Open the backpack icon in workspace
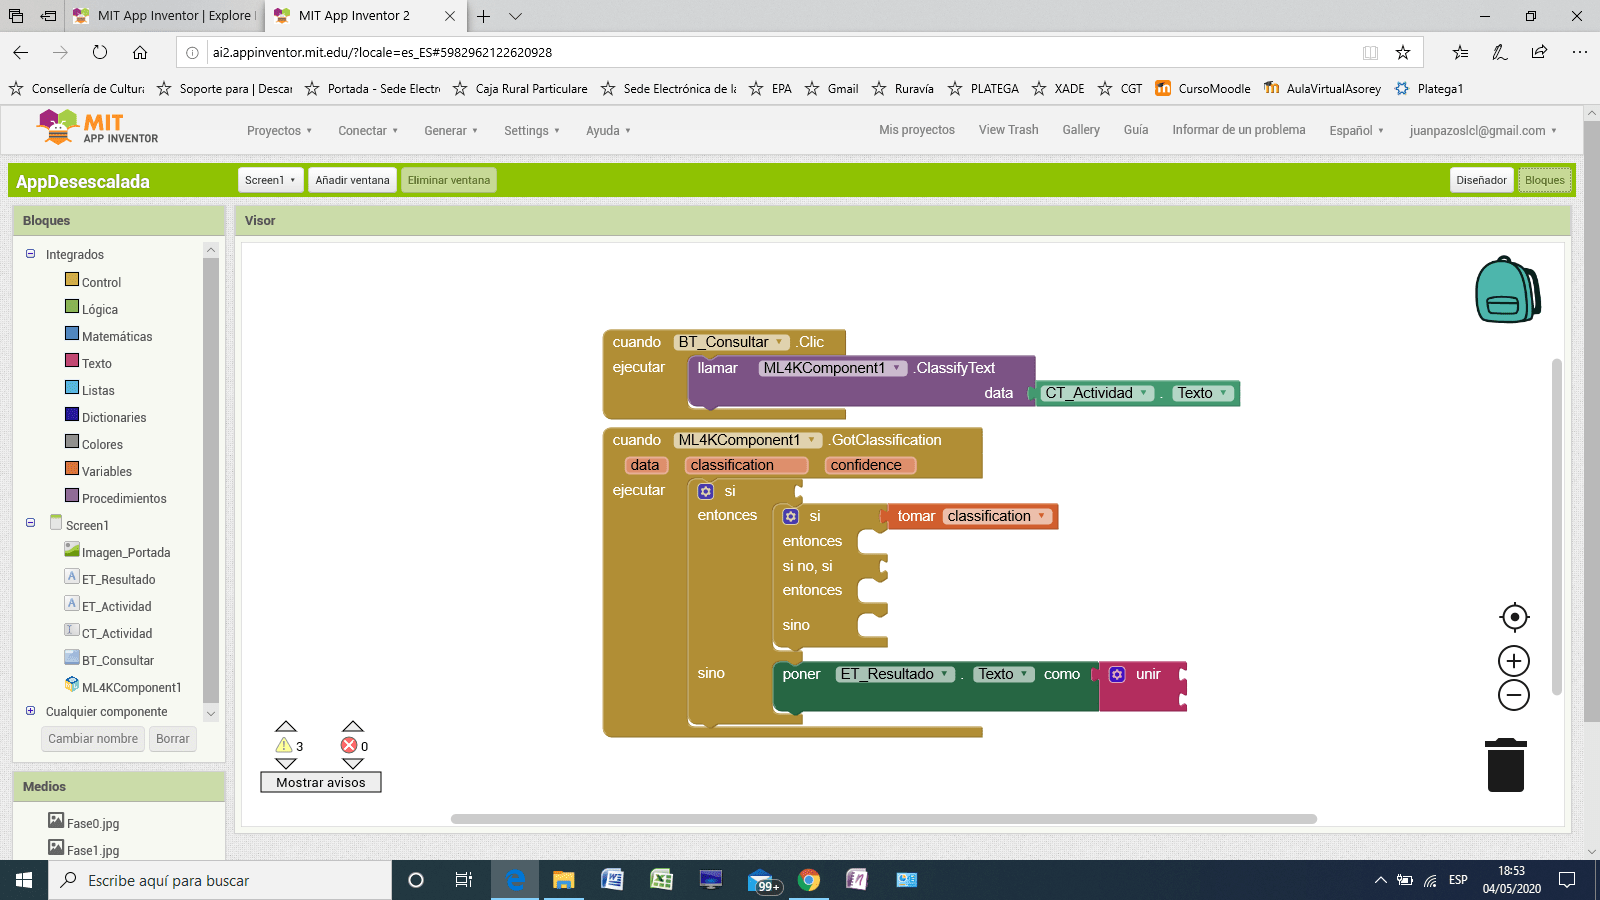The height and width of the screenshot is (900, 1600). (1508, 290)
